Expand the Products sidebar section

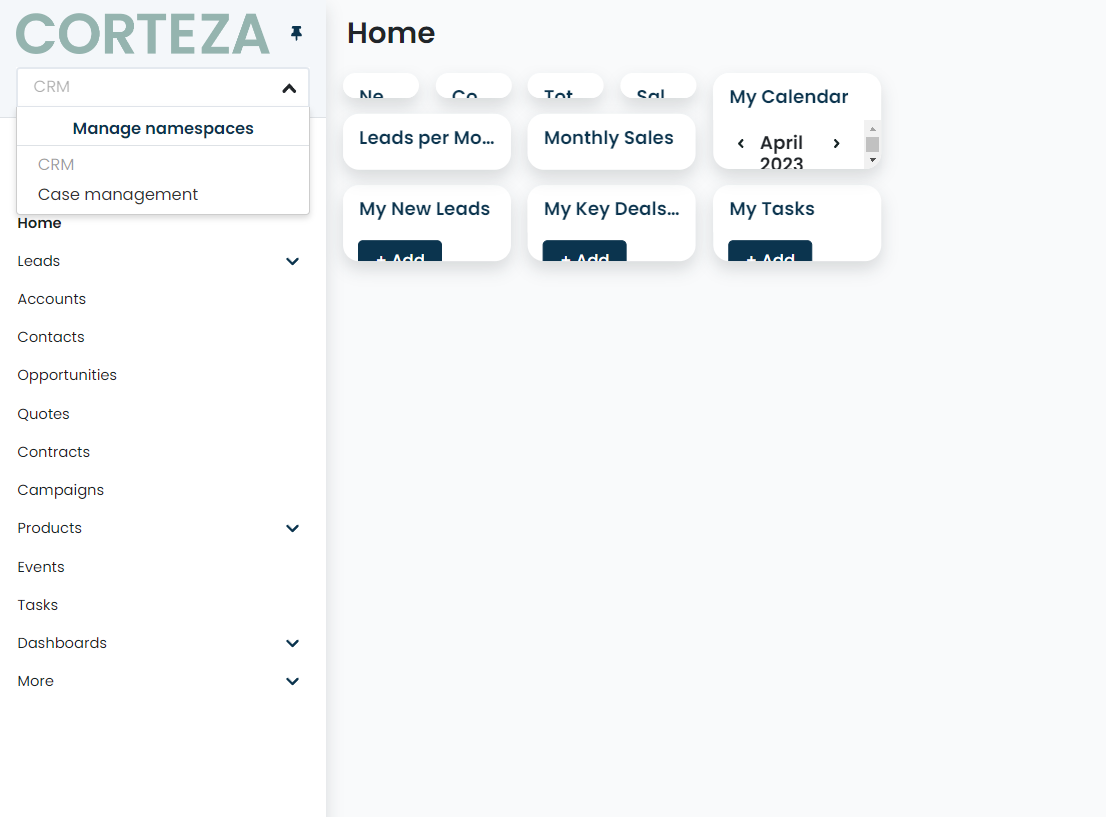tap(292, 528)
